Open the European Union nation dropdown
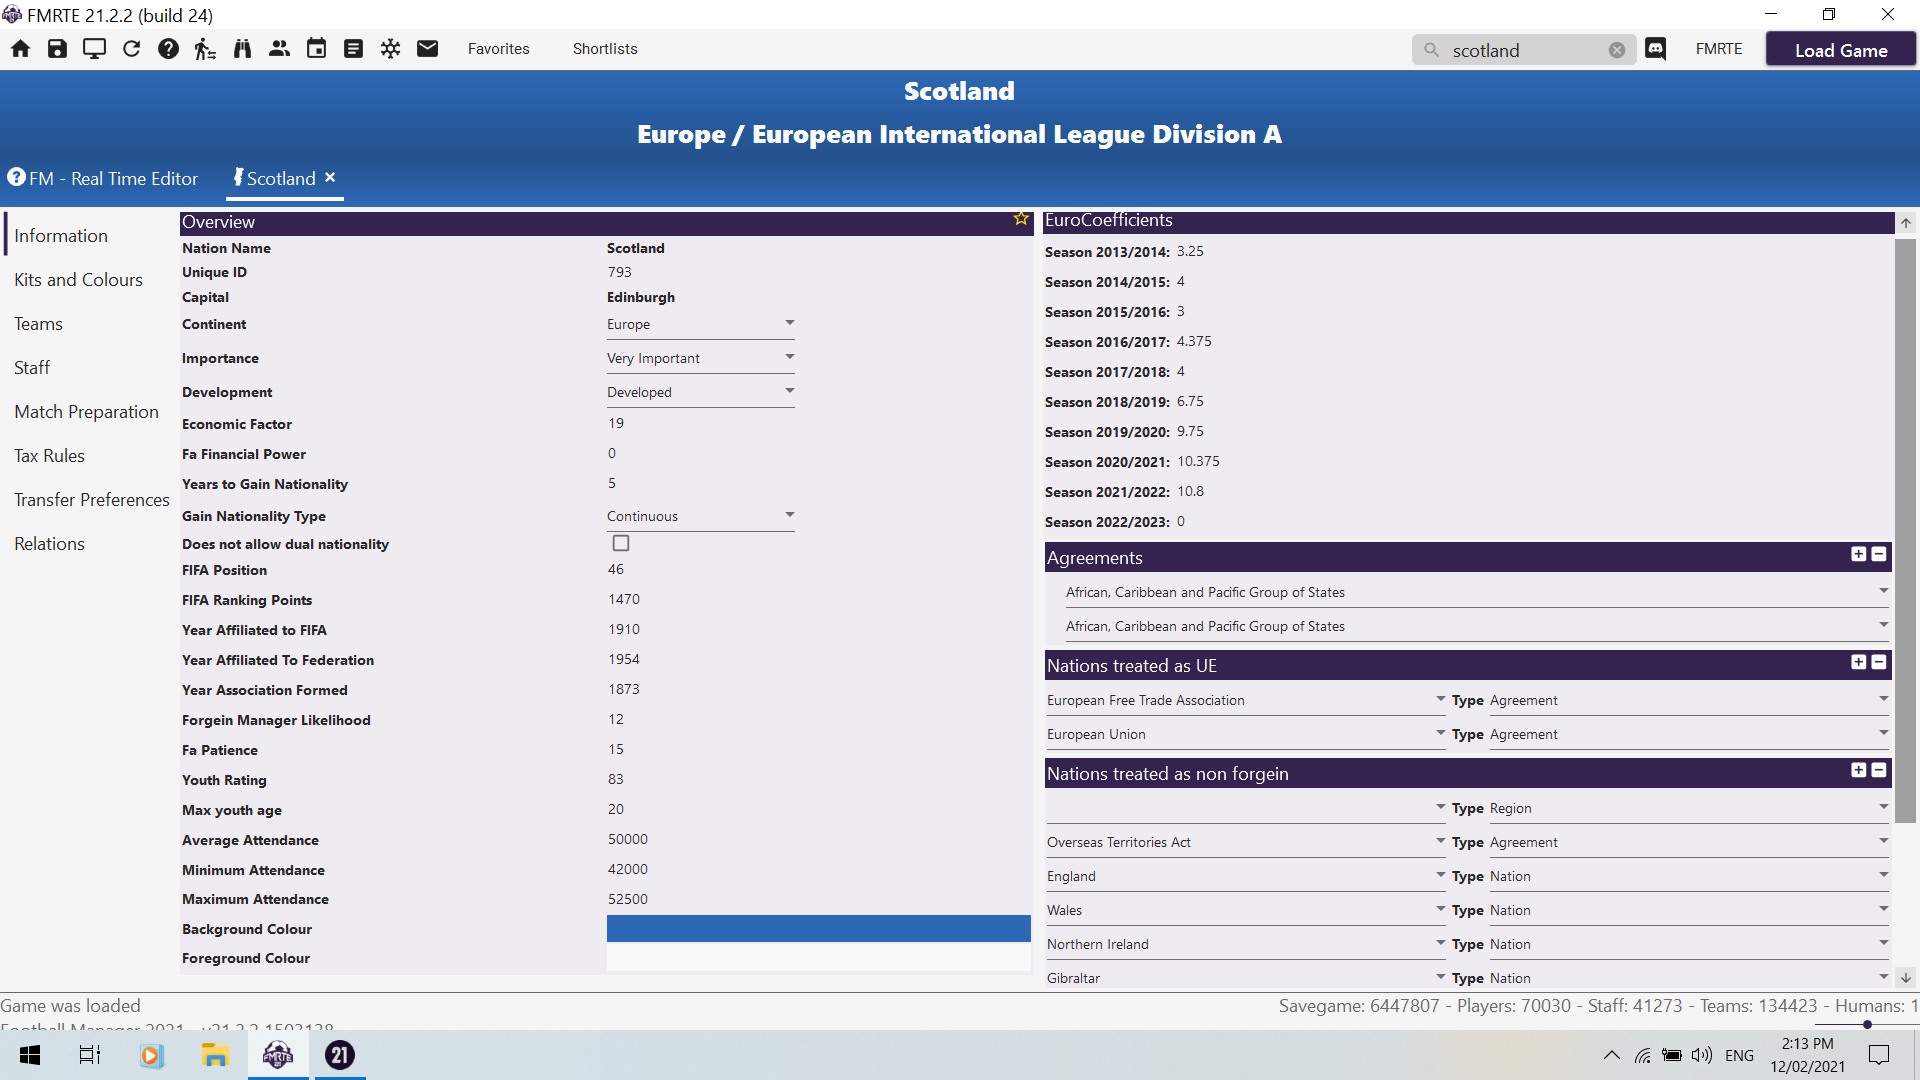Viewport: 1920px width, 1080px height. click(1246, 734)
